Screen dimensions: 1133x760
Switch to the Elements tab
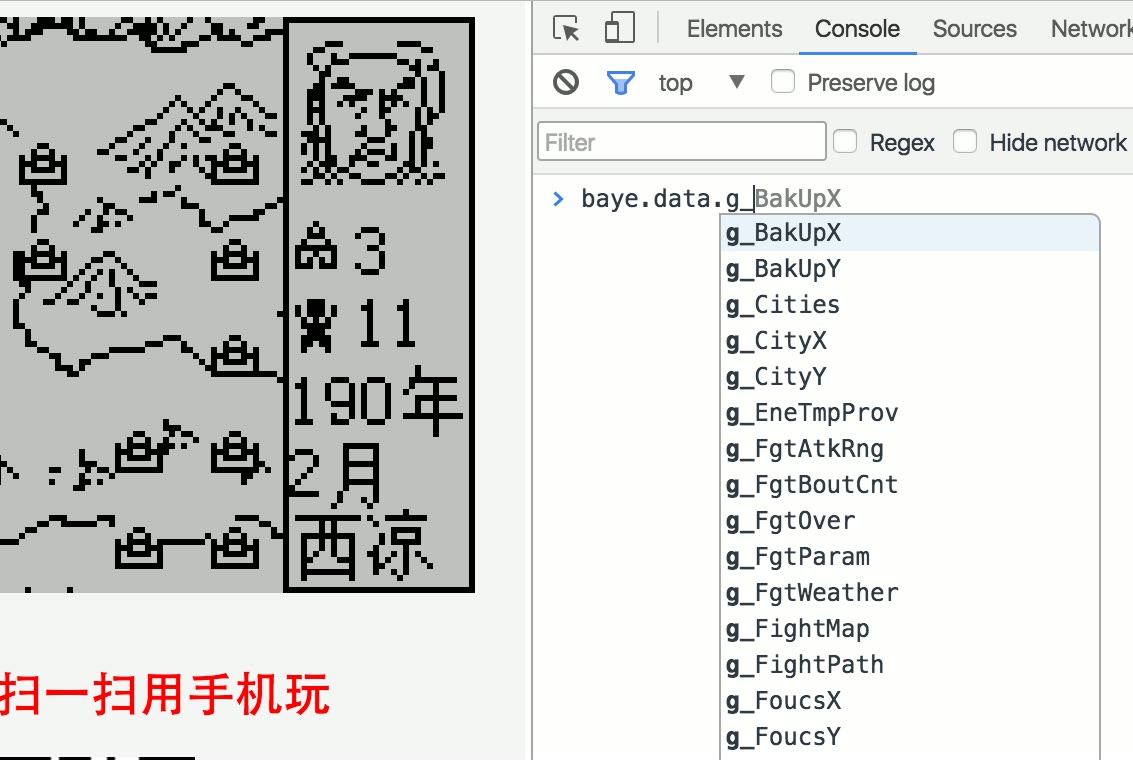pyautogui.click(x=734, y=29)
